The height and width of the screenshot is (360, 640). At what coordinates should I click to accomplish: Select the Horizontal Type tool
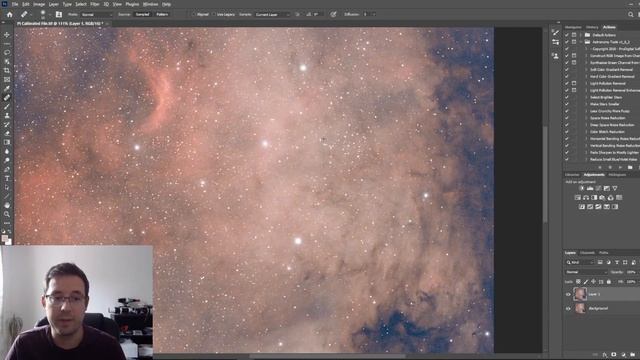click(x=7, y=178)
